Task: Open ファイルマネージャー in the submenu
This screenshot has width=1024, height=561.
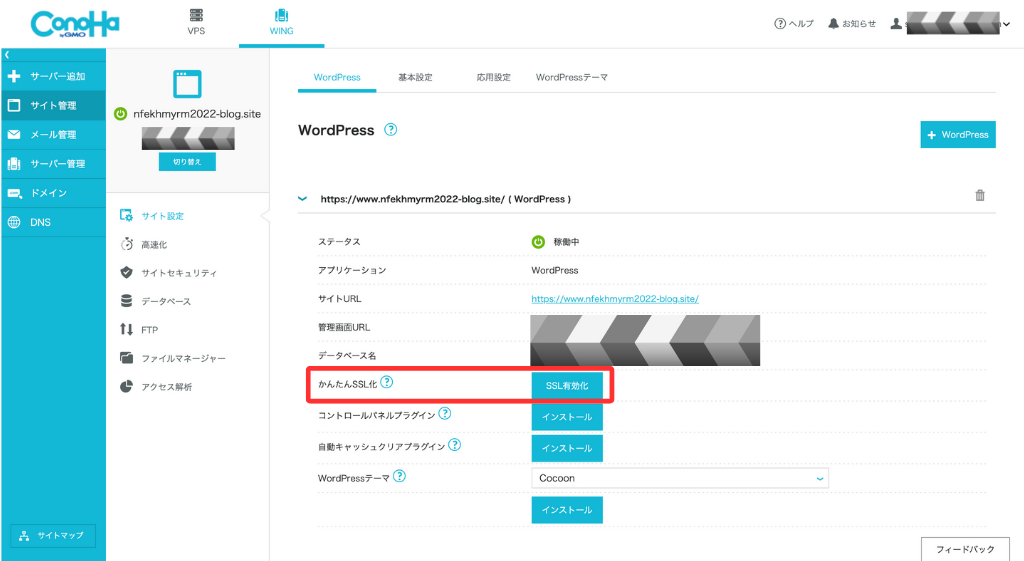Action: pos(173,358)
